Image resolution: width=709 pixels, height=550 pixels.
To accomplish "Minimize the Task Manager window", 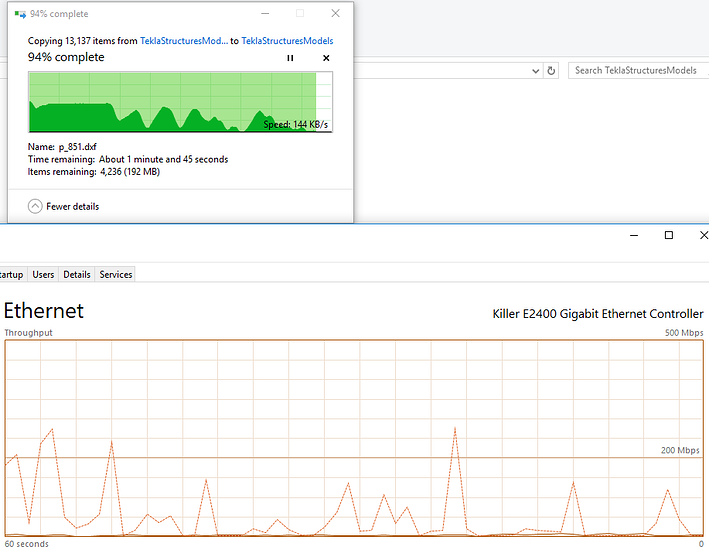I will 633,235.
